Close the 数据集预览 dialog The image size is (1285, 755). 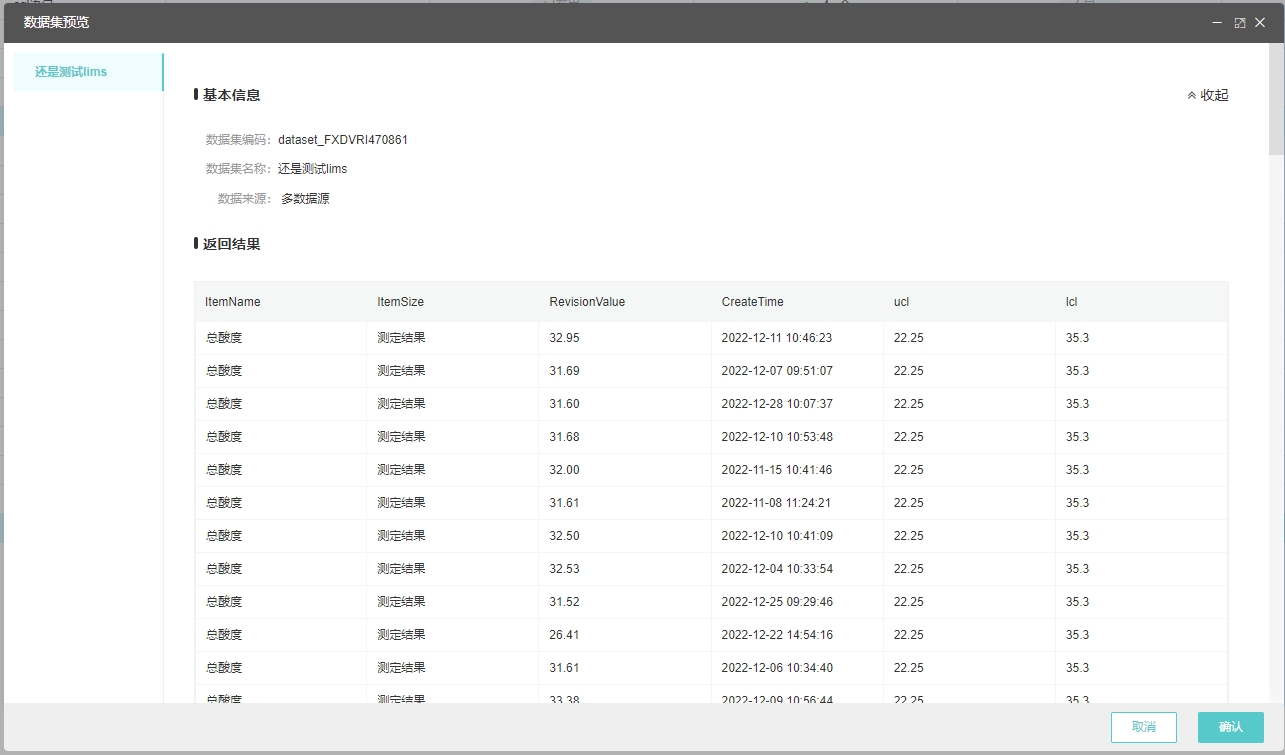click(x=1260, y=22)
